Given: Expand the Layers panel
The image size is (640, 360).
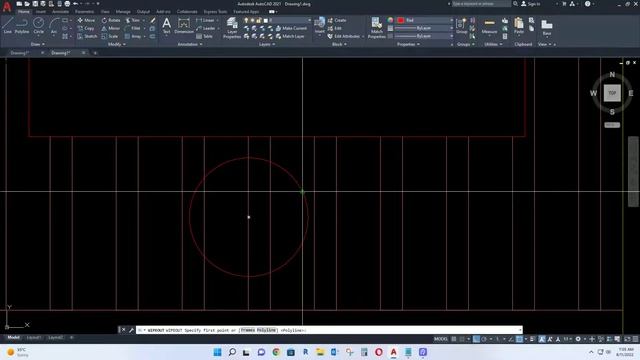Looking at the screenshot, I should point(267,44).
